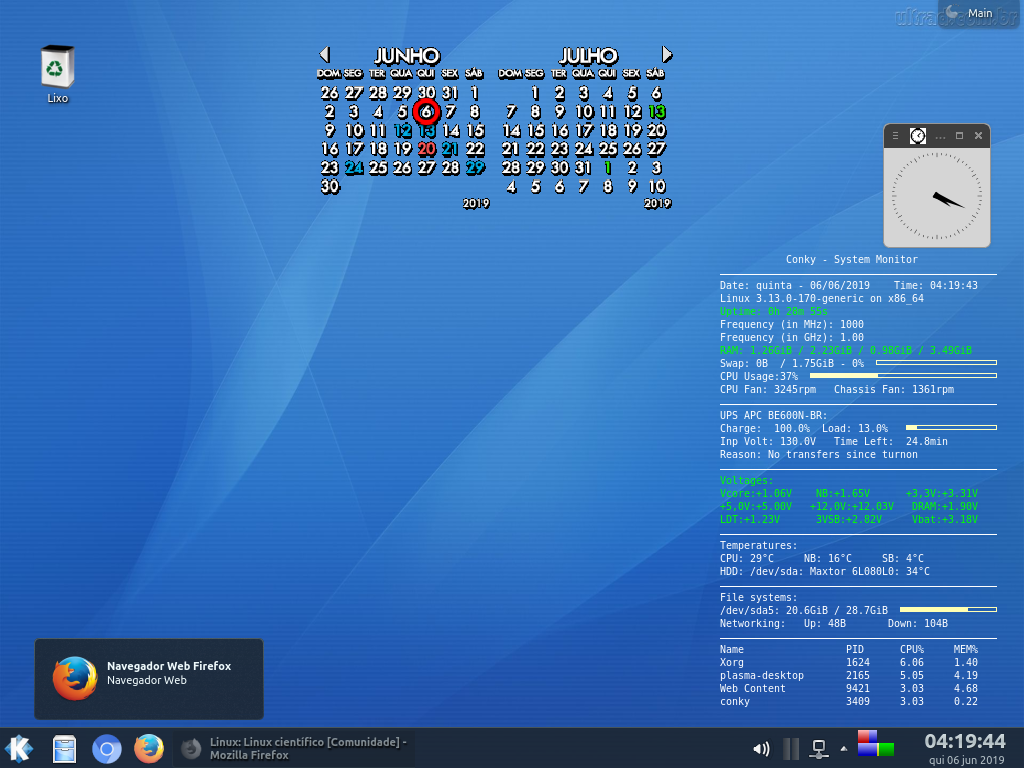The height and width of the screenshot is (768, 1024).
Task: Click the analog clock face
Action: (936, 196)
